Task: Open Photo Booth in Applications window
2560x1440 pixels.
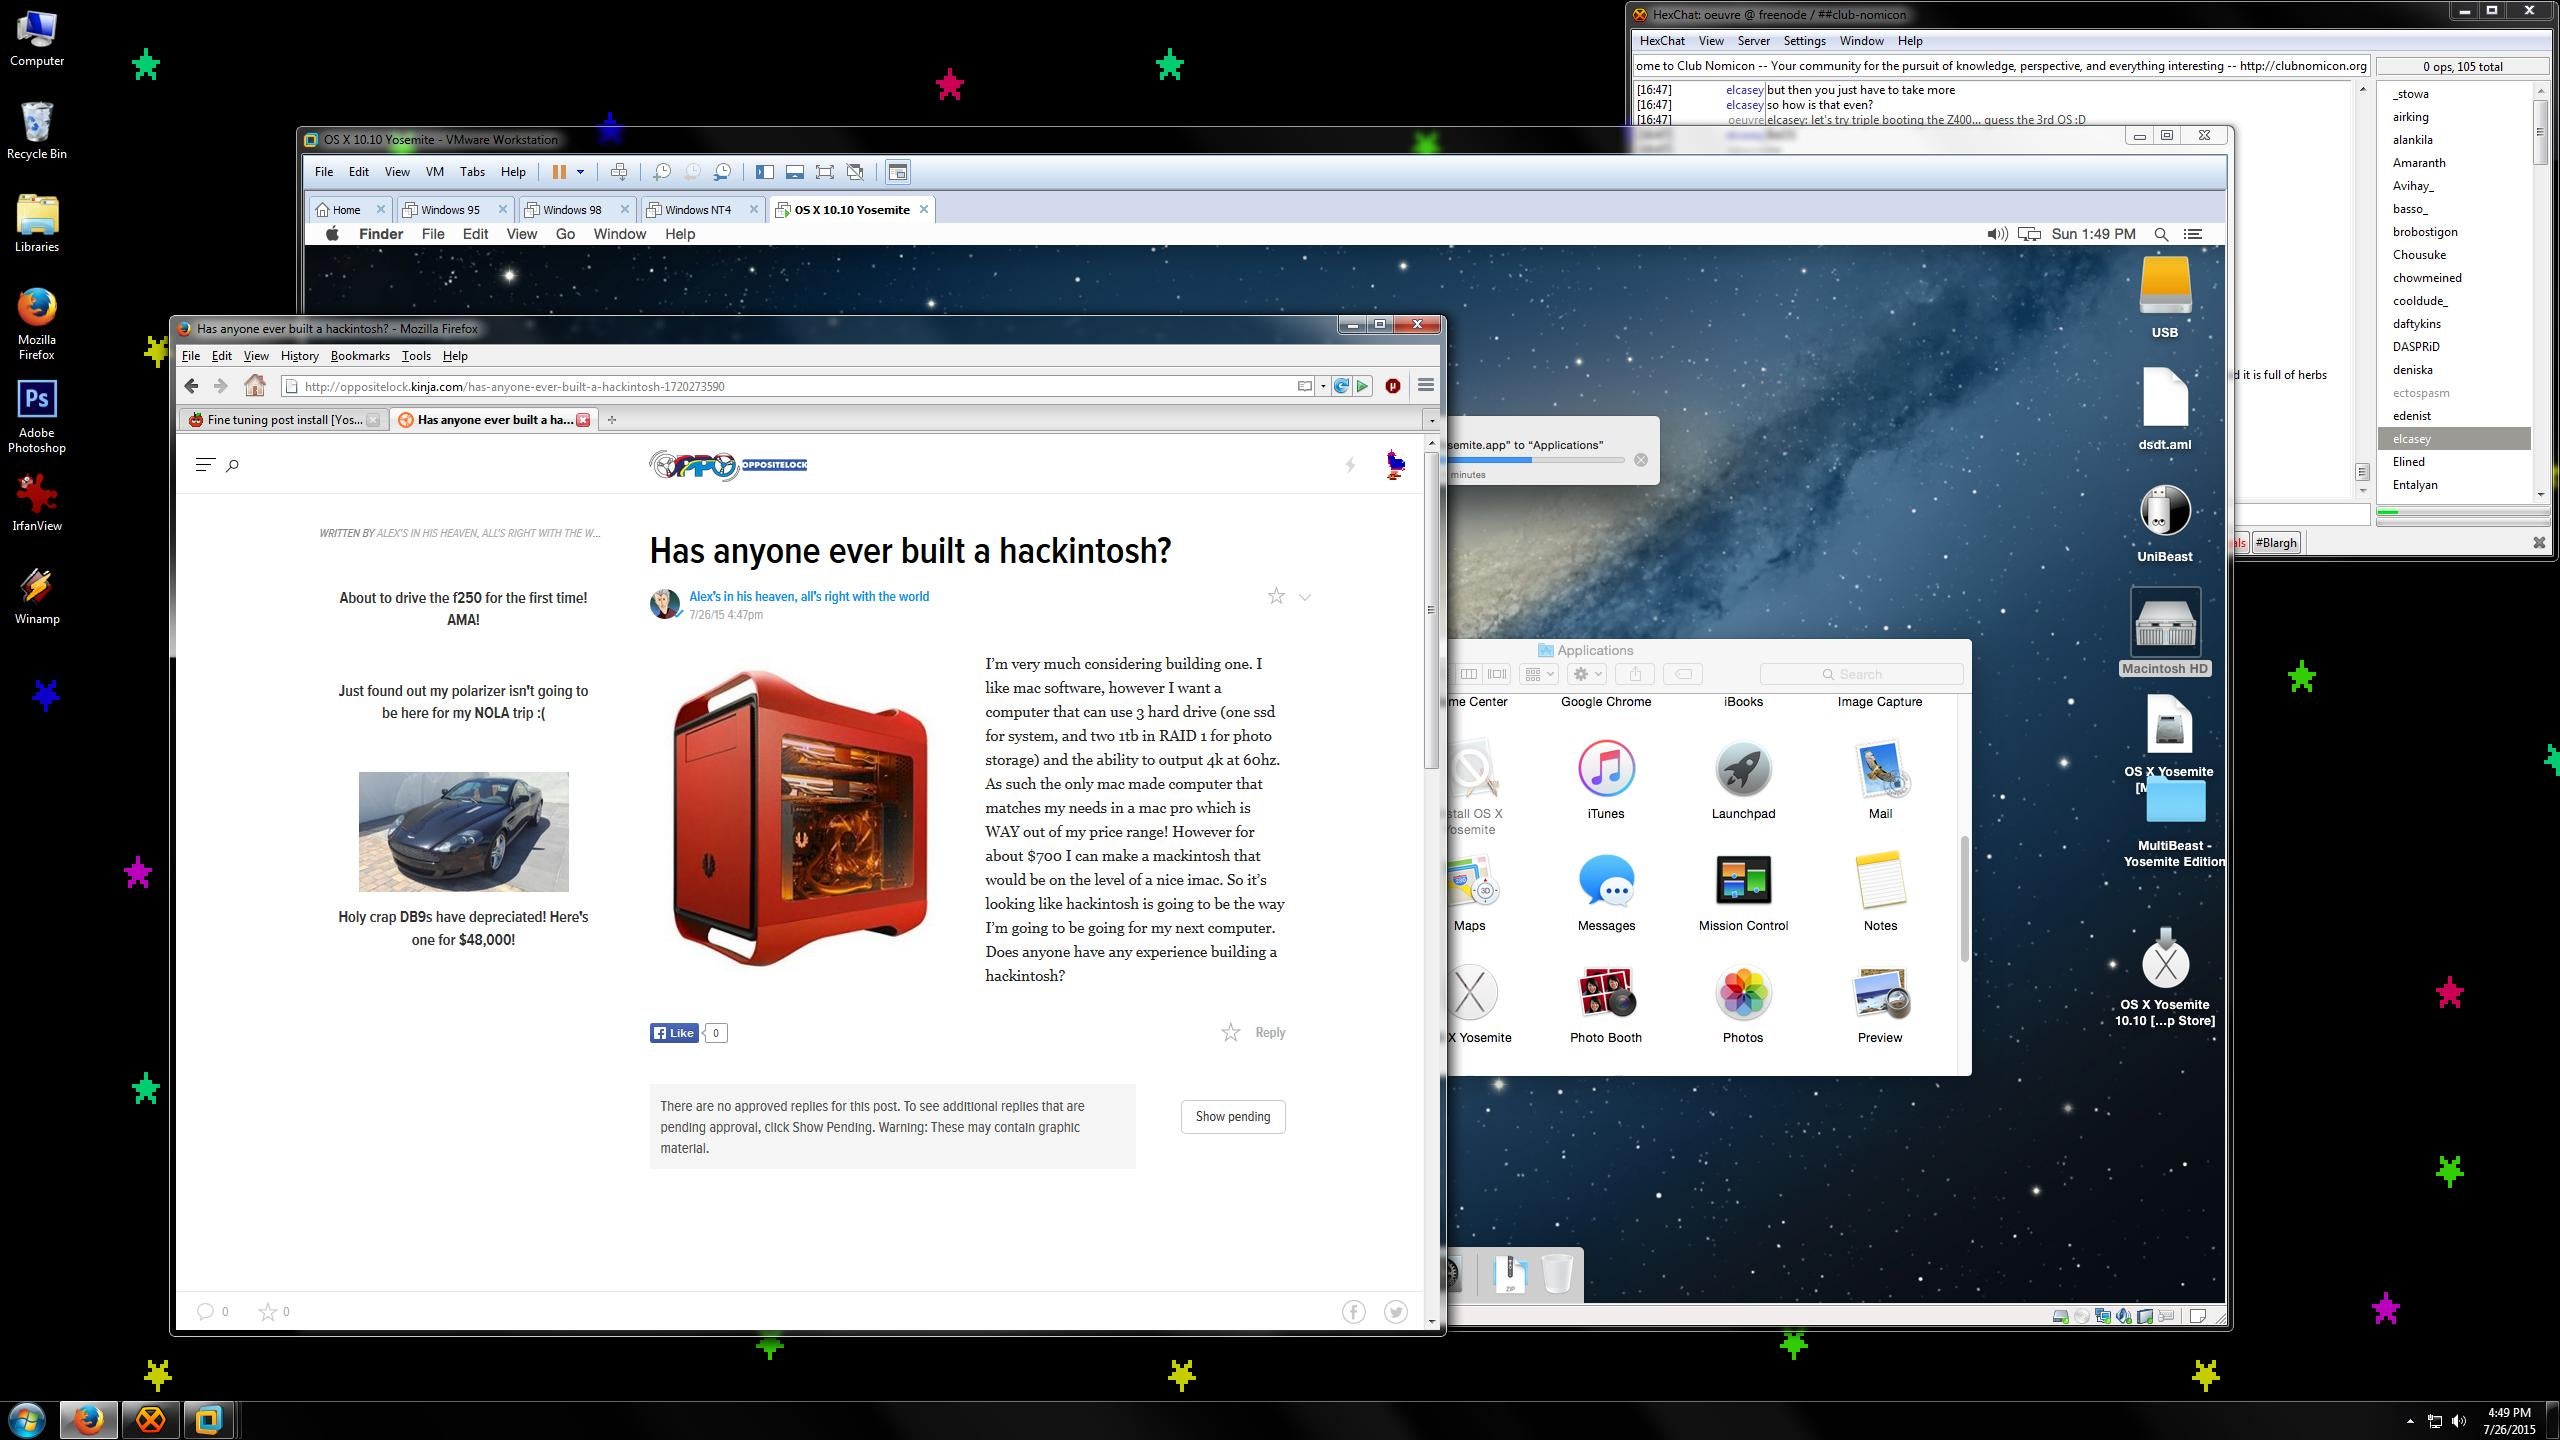Action: 1606,1004
